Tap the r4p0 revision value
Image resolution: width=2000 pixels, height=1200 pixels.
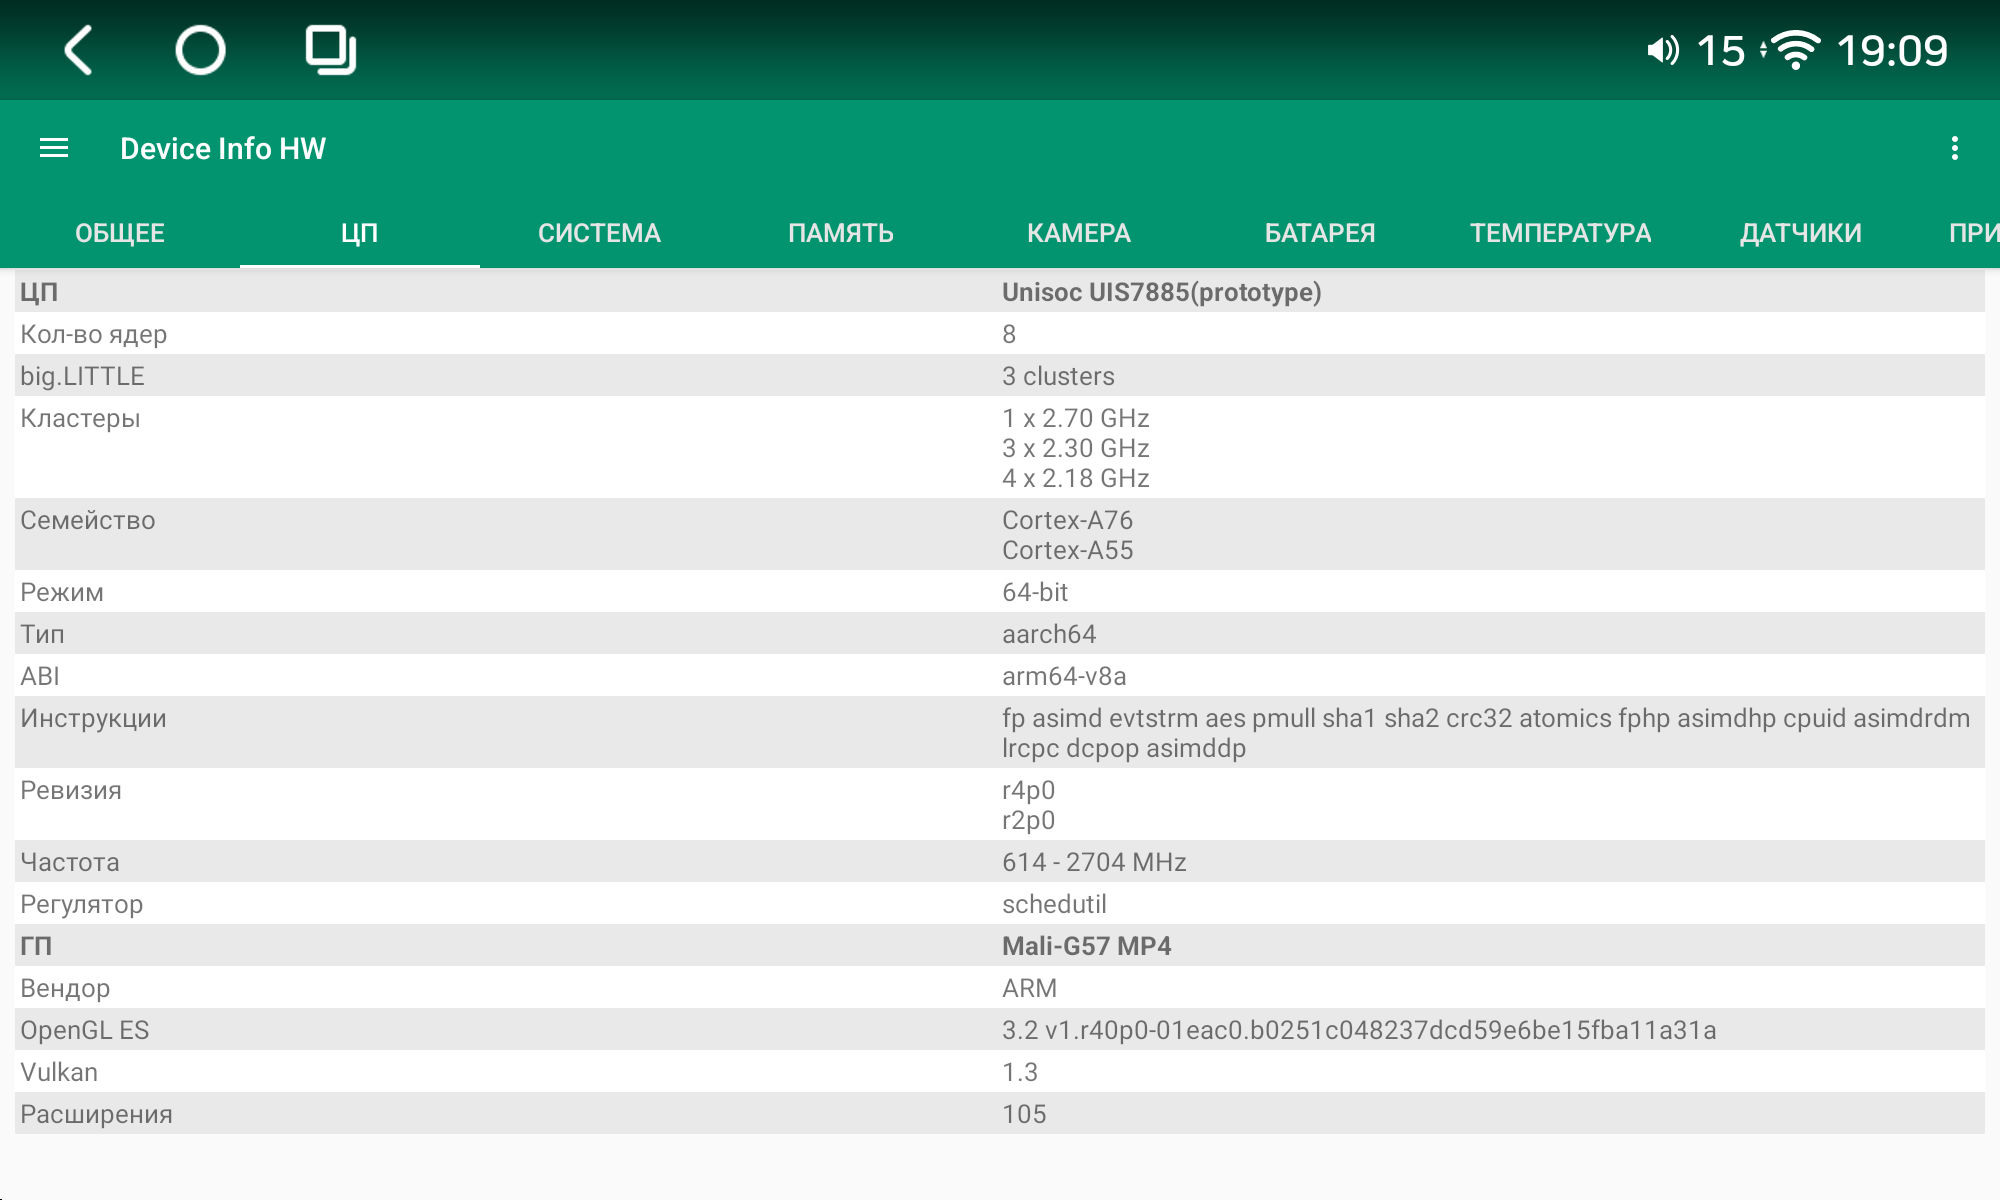[1028, 790]
